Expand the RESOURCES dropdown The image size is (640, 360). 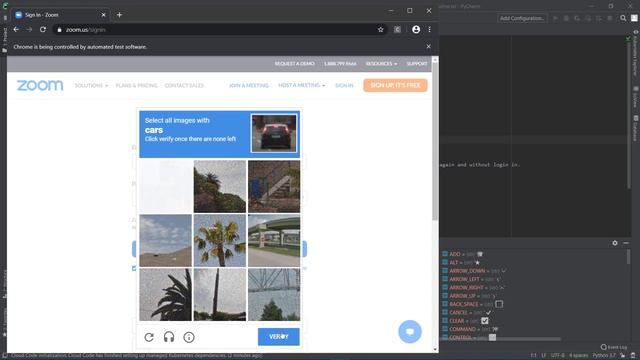tap(381, 64)
